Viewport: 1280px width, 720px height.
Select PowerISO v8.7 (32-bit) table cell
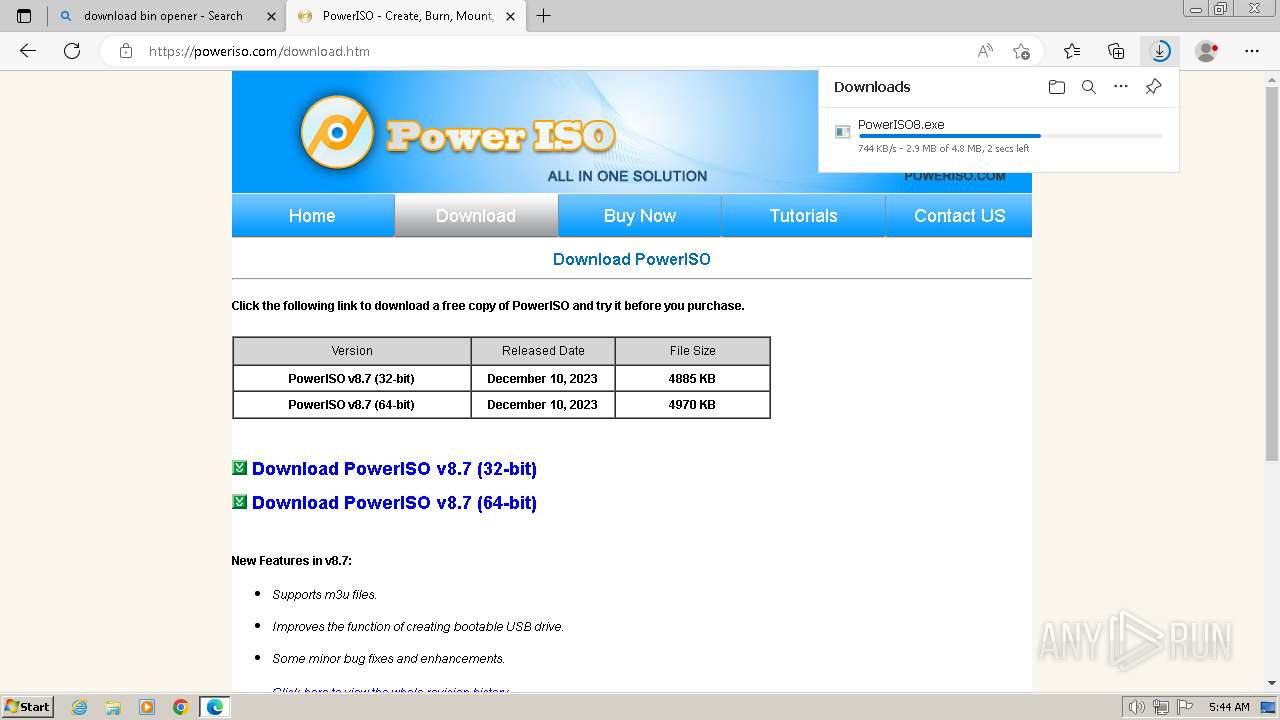coord(351,379)
